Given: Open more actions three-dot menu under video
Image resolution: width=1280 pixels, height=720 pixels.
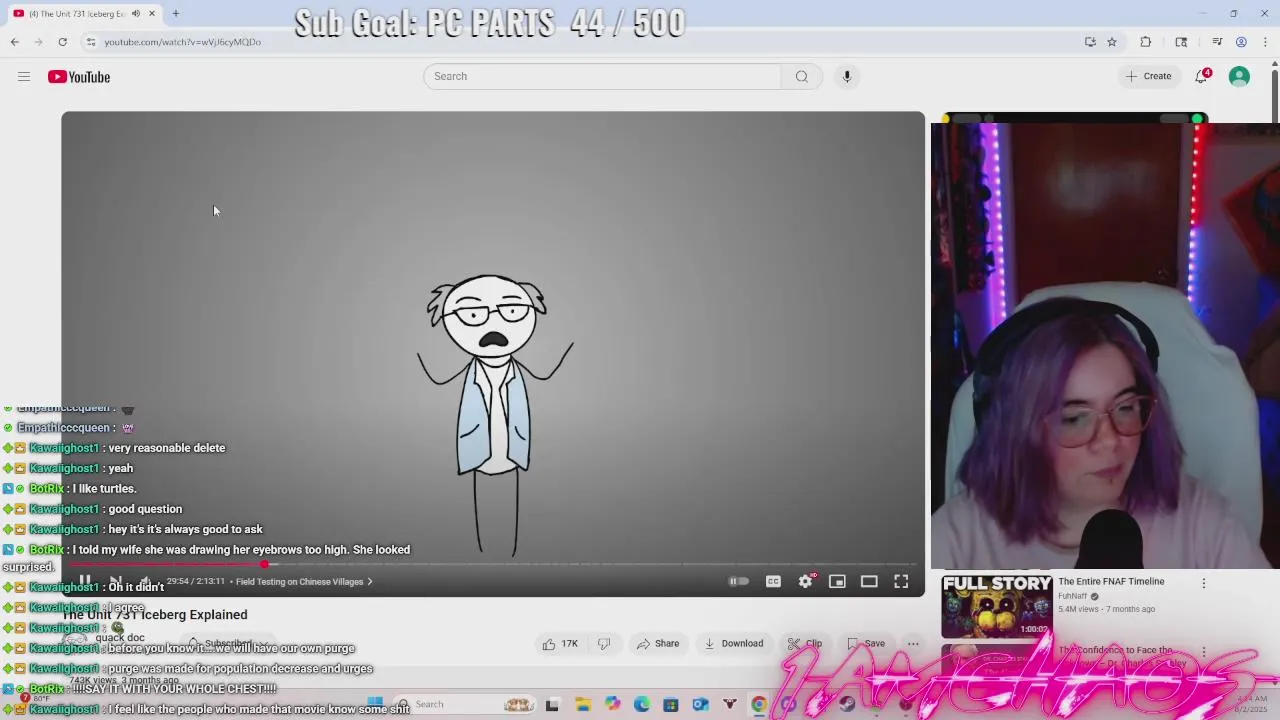Looking at the screenshot, I should [913, 644].
